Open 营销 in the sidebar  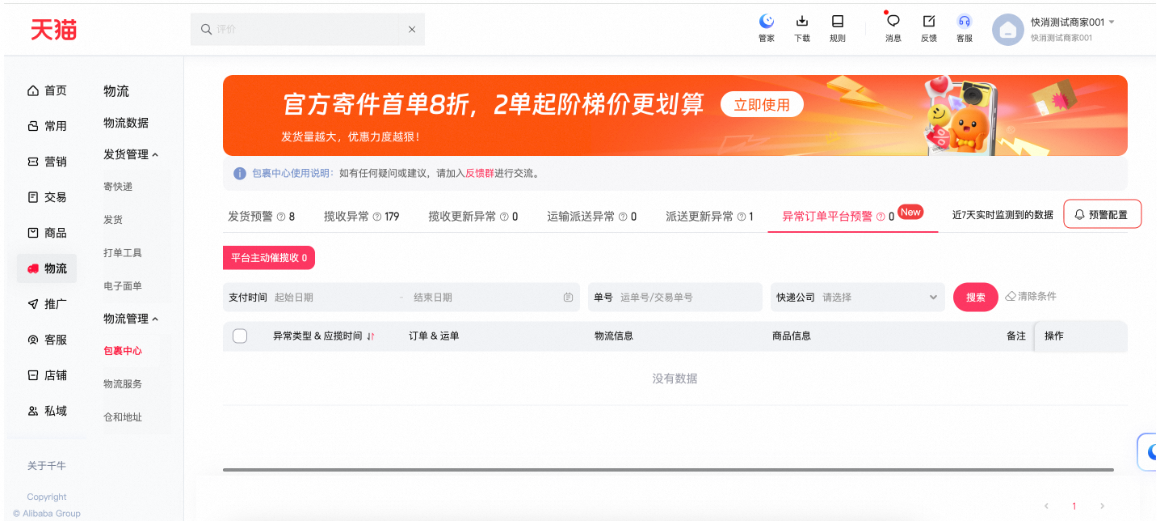point(48,162)
